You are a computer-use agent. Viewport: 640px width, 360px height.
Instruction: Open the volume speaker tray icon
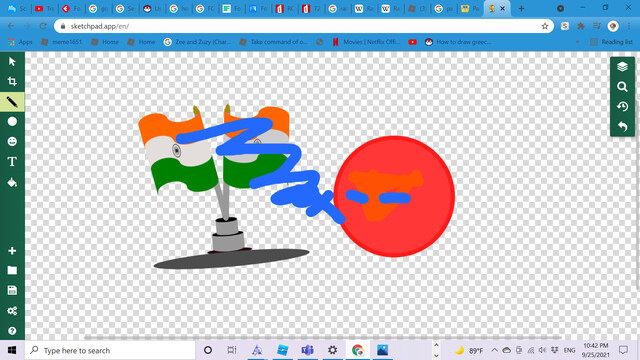pyautogui.click(x=542, y=350)
